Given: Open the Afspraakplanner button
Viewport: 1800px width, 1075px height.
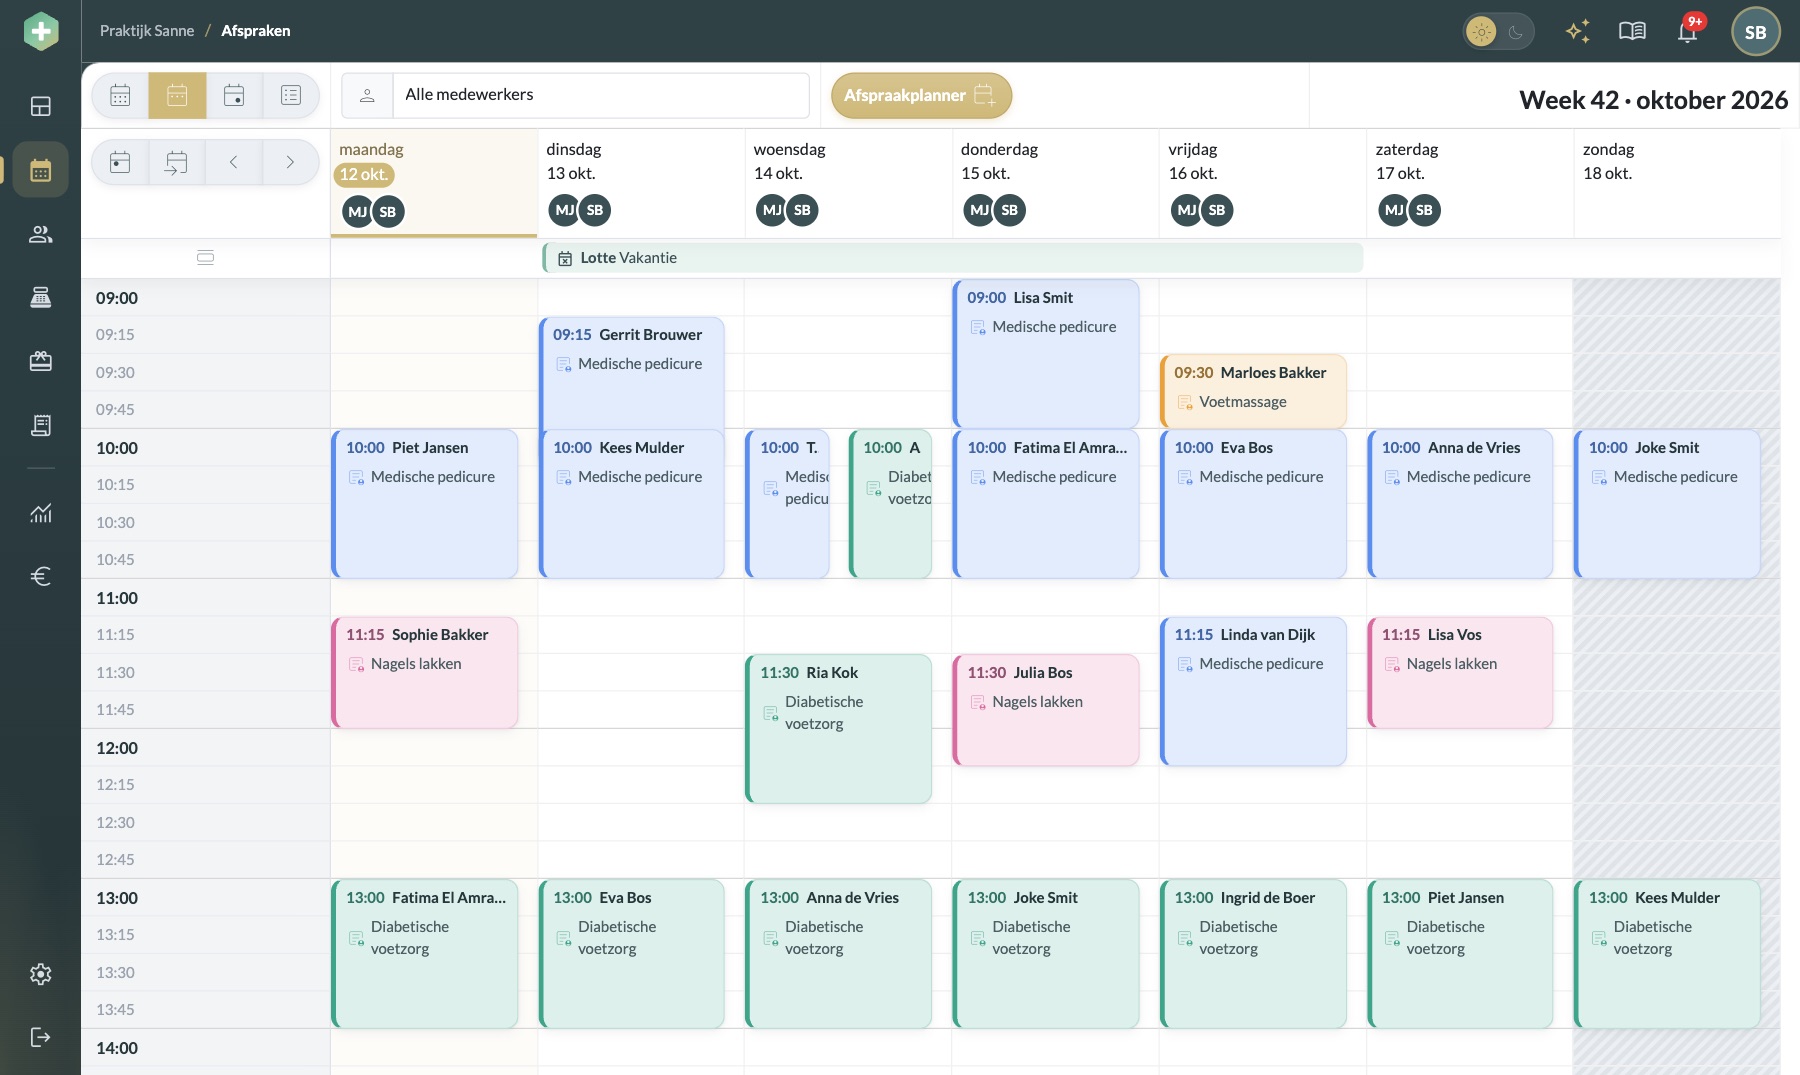Looking at the screenshot, I should pyautogui.click(x=921, y=95).
